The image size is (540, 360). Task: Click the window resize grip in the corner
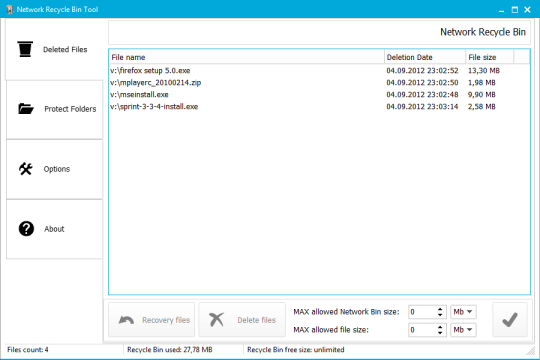pos(530,350)
